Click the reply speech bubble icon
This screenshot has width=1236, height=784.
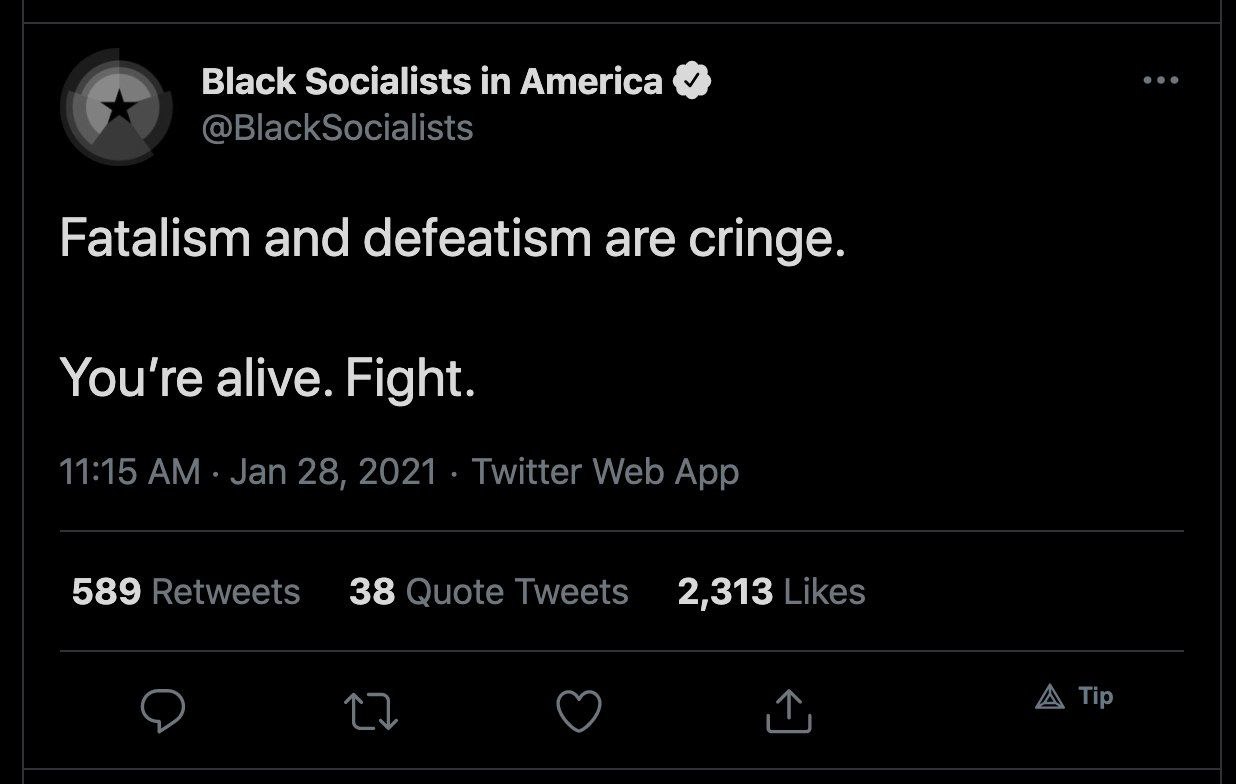[x=162, y=711]
